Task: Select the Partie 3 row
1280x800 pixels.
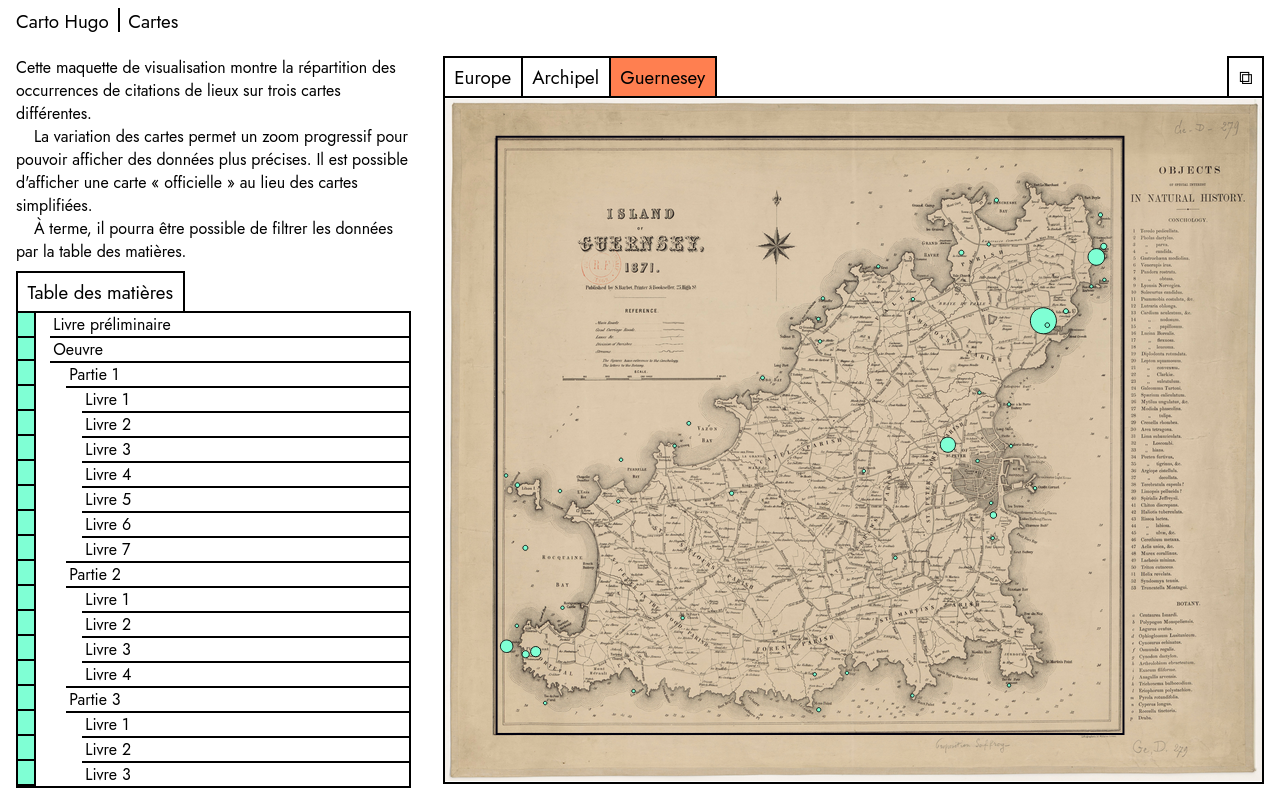Action: 238,699
